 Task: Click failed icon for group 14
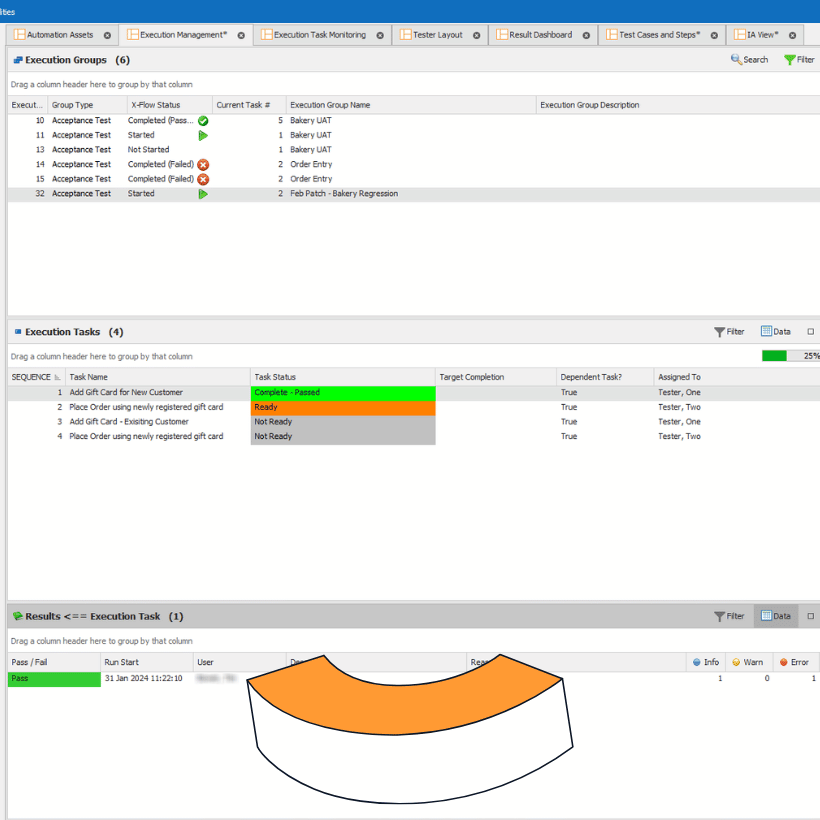[x=203, y=165]
